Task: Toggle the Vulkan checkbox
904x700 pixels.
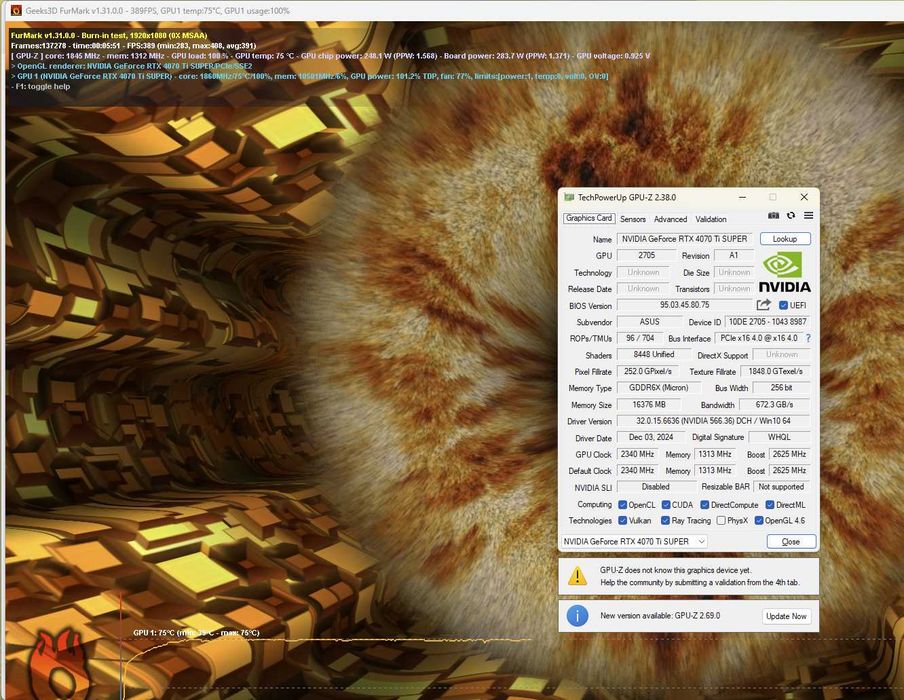Action: tap(622, 520)
